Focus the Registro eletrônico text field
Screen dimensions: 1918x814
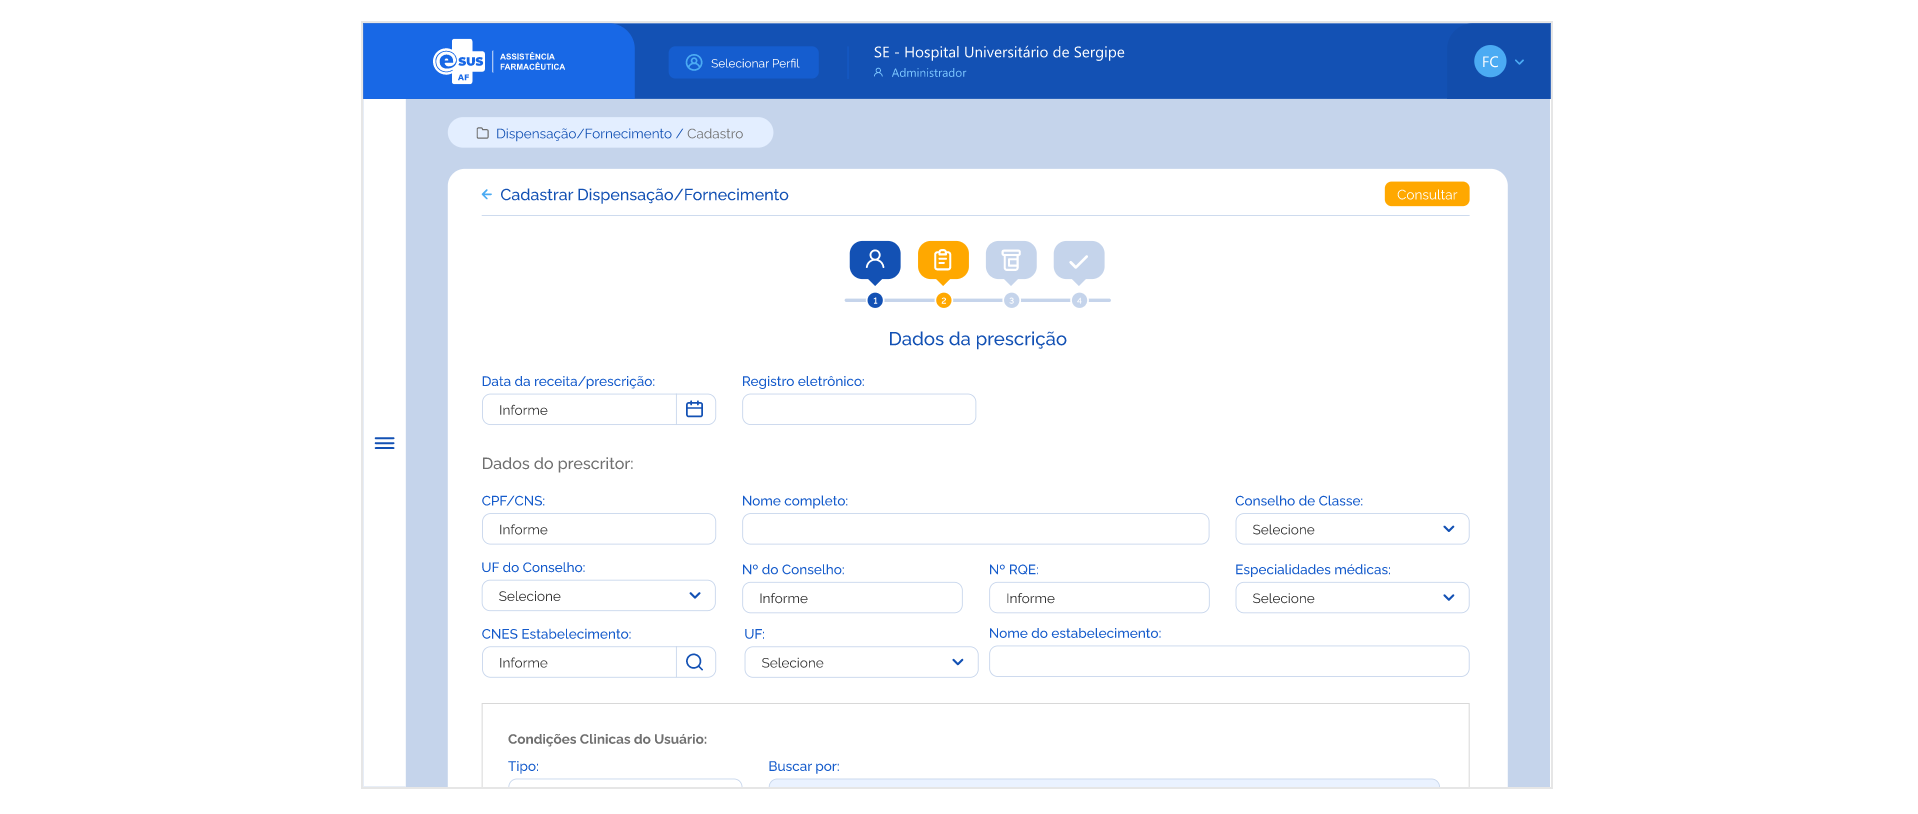tap(858, 410)
